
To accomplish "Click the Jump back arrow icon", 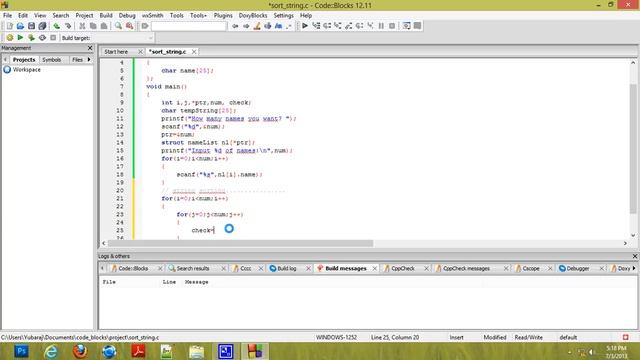I will 235,26.
